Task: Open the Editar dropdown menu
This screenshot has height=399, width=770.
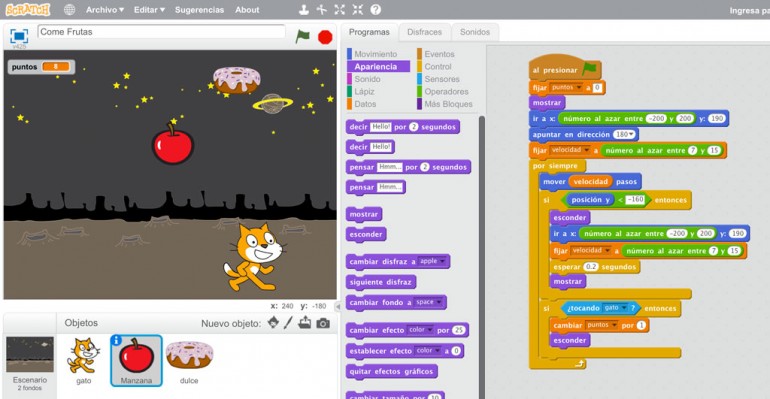Action: (149, 9)
